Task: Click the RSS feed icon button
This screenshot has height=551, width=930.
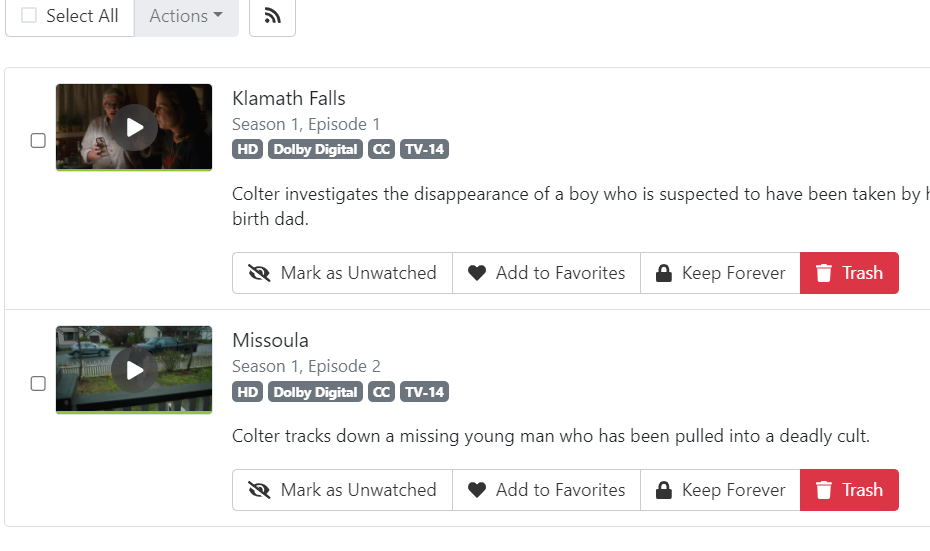Action: [x=272, y=16]
